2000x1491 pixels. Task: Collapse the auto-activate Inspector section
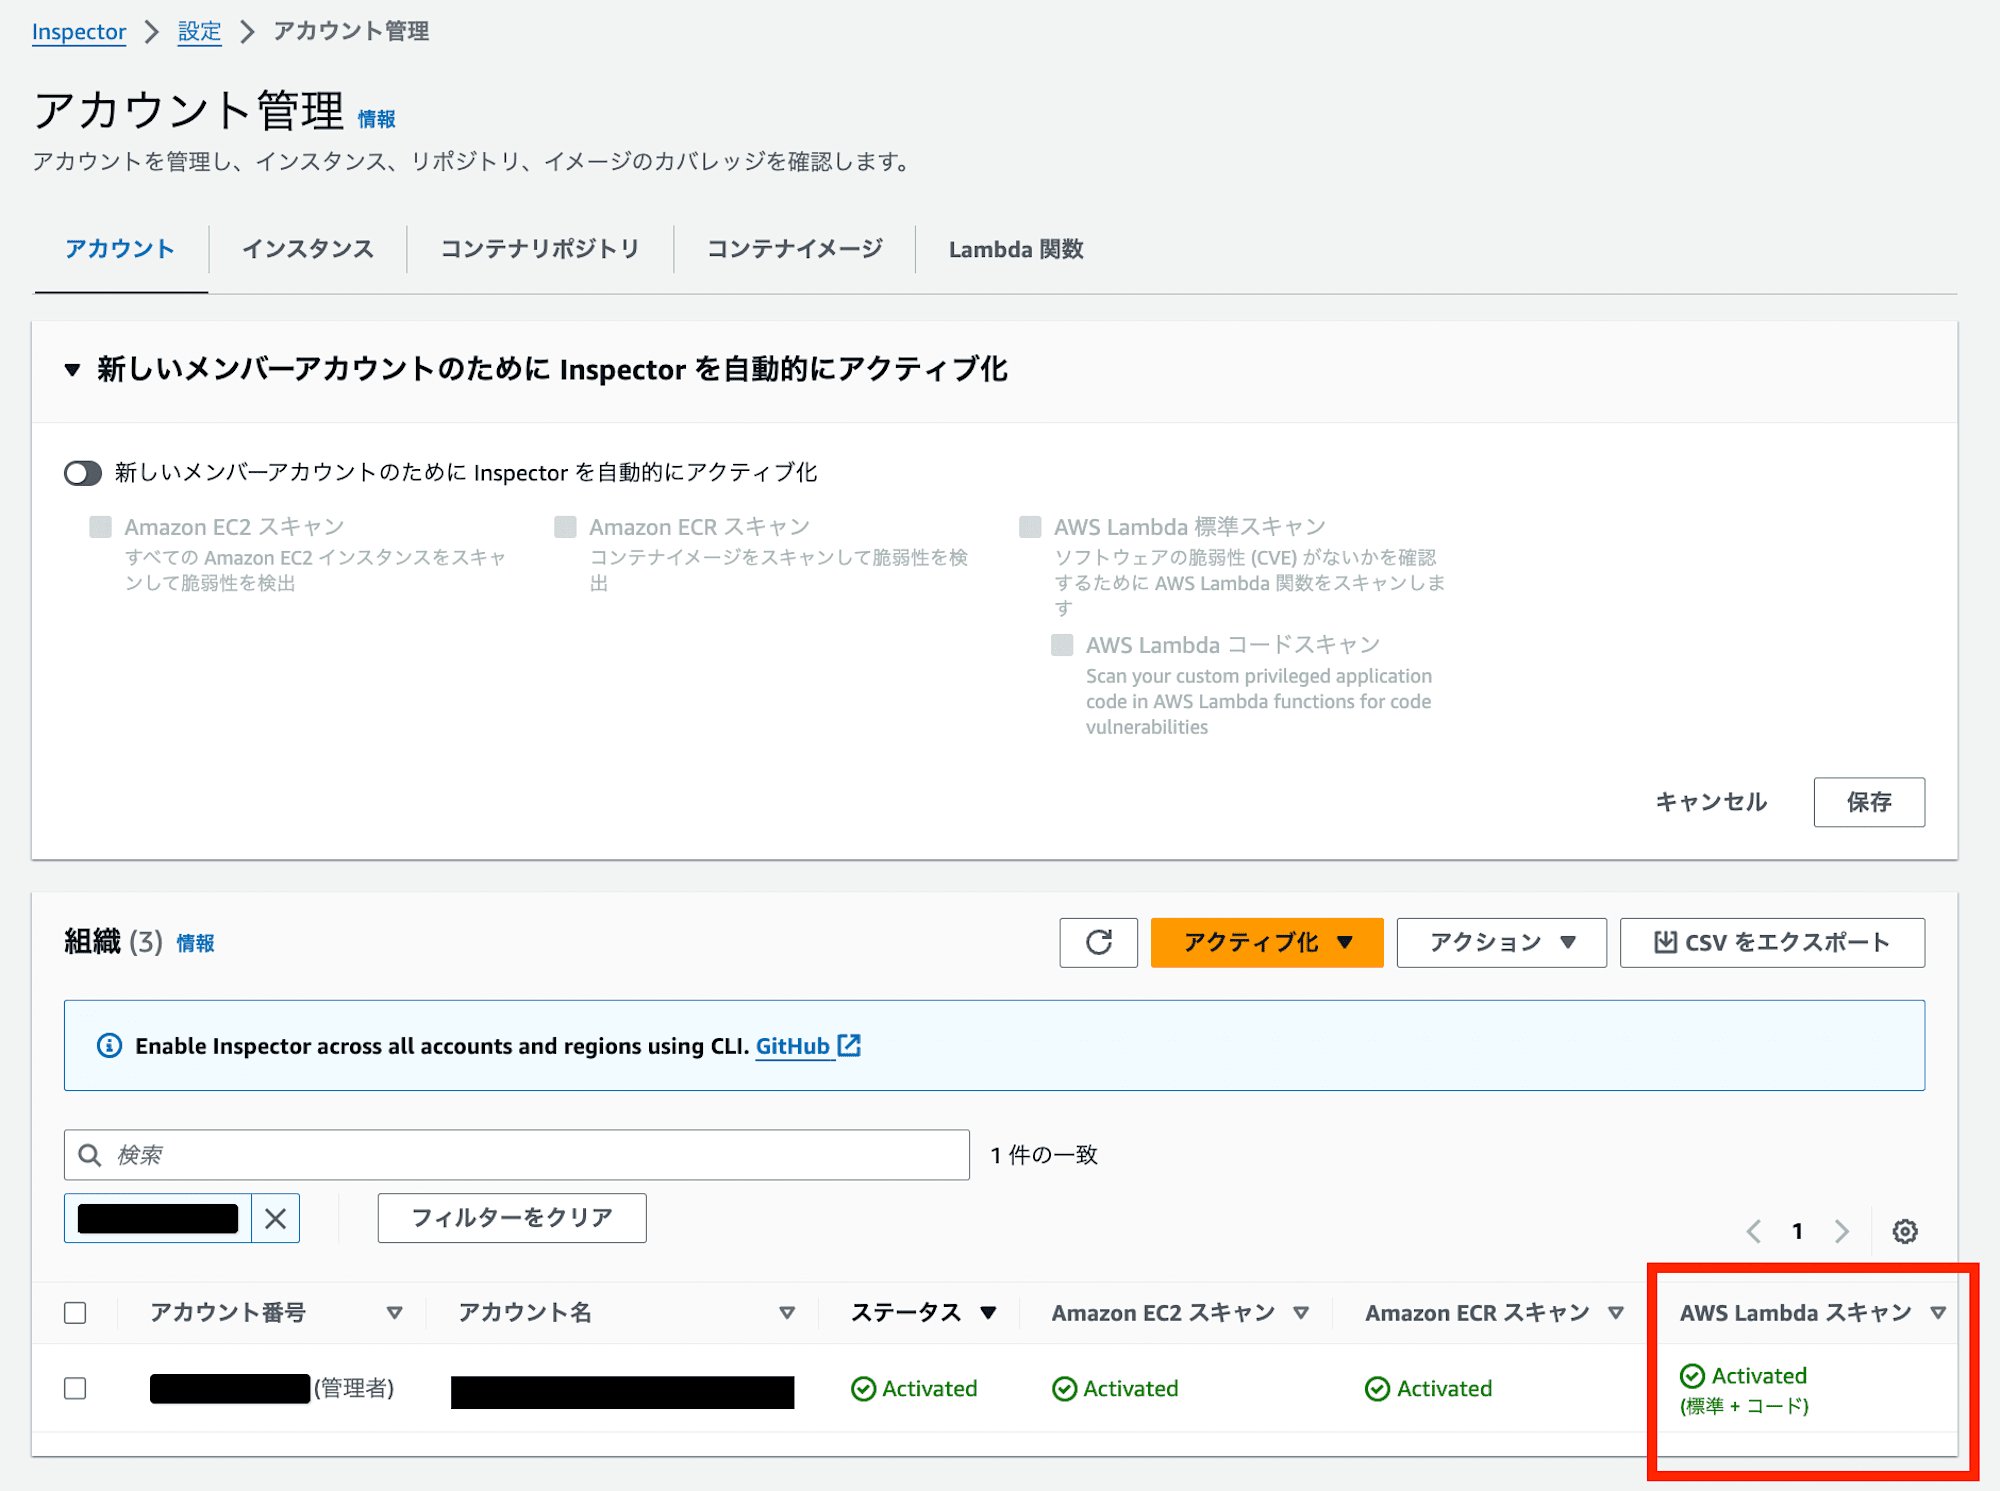(72, 370)
